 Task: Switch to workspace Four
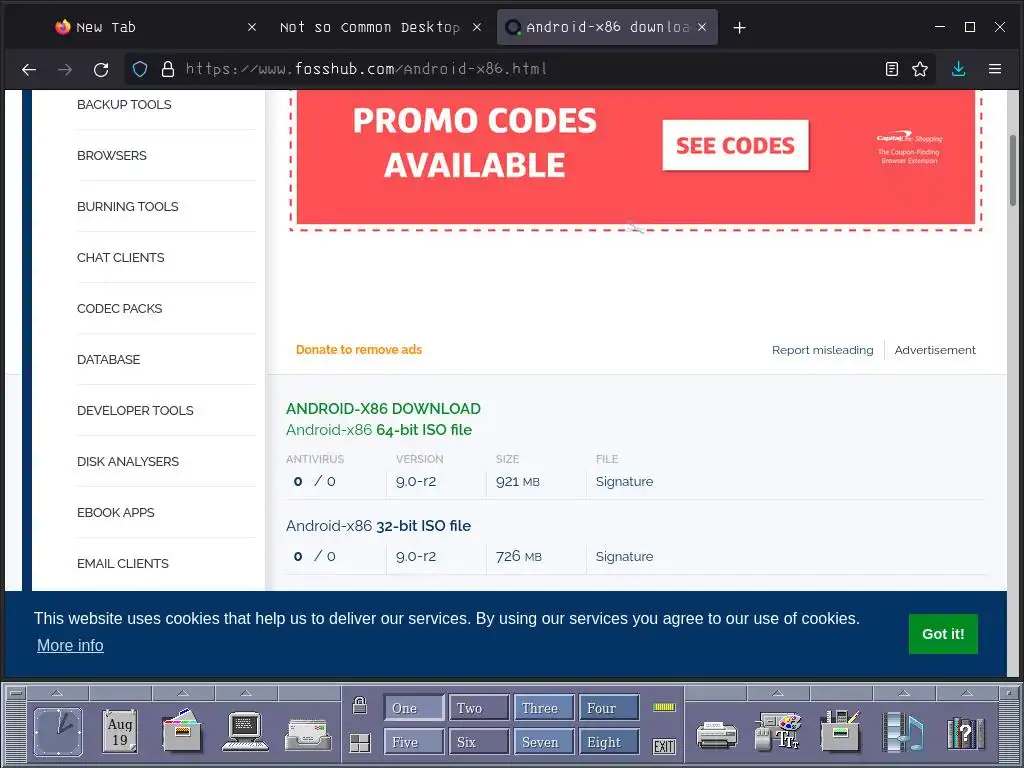click(609, 708)
